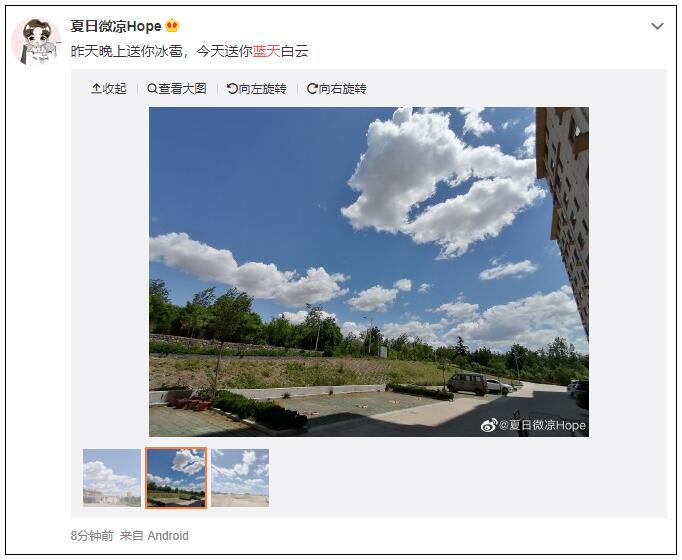This screenshot has width=682, height=560.
Task: Rotate the photo left with 向左旋转
Action: coord(257,89)
